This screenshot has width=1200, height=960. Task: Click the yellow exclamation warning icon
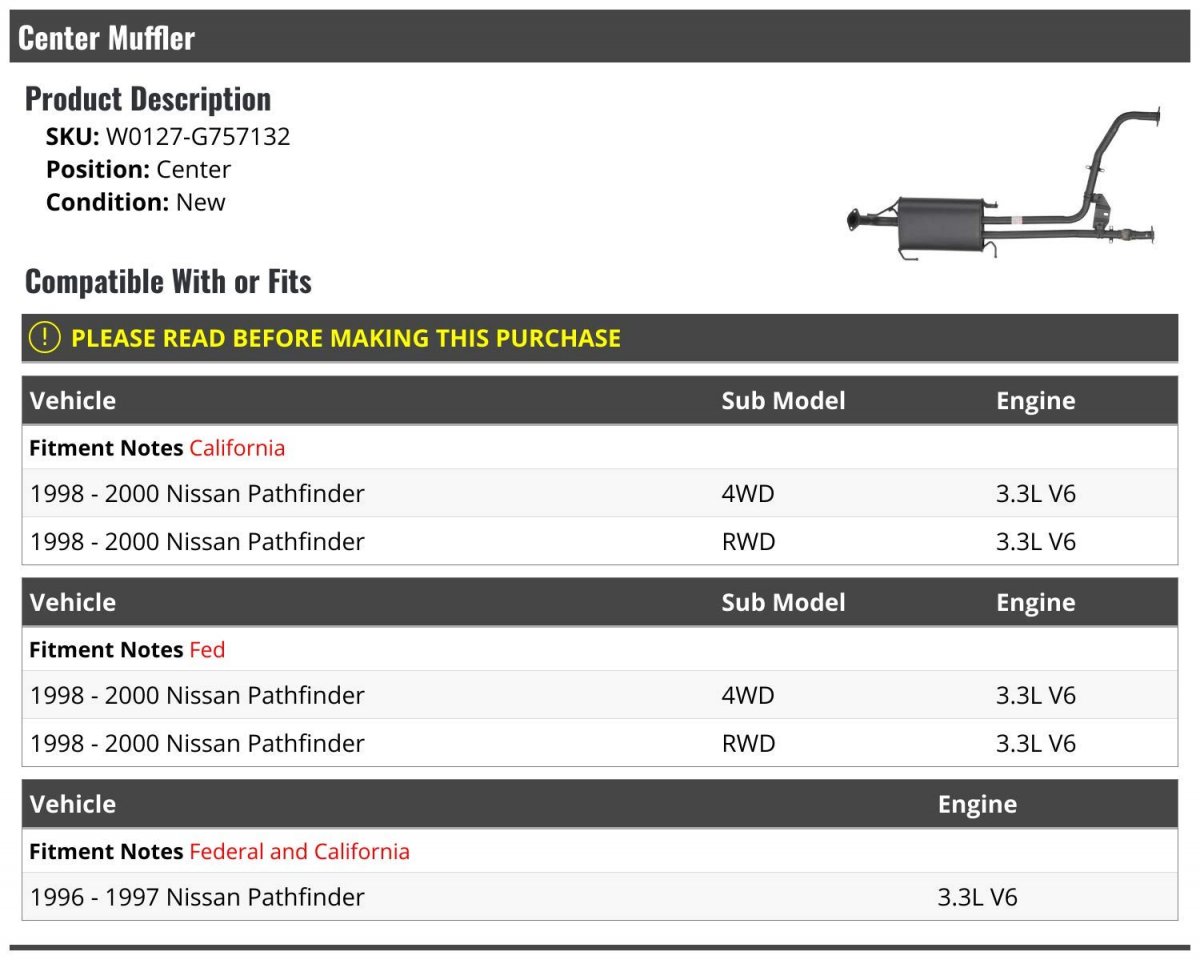point(45,338)
